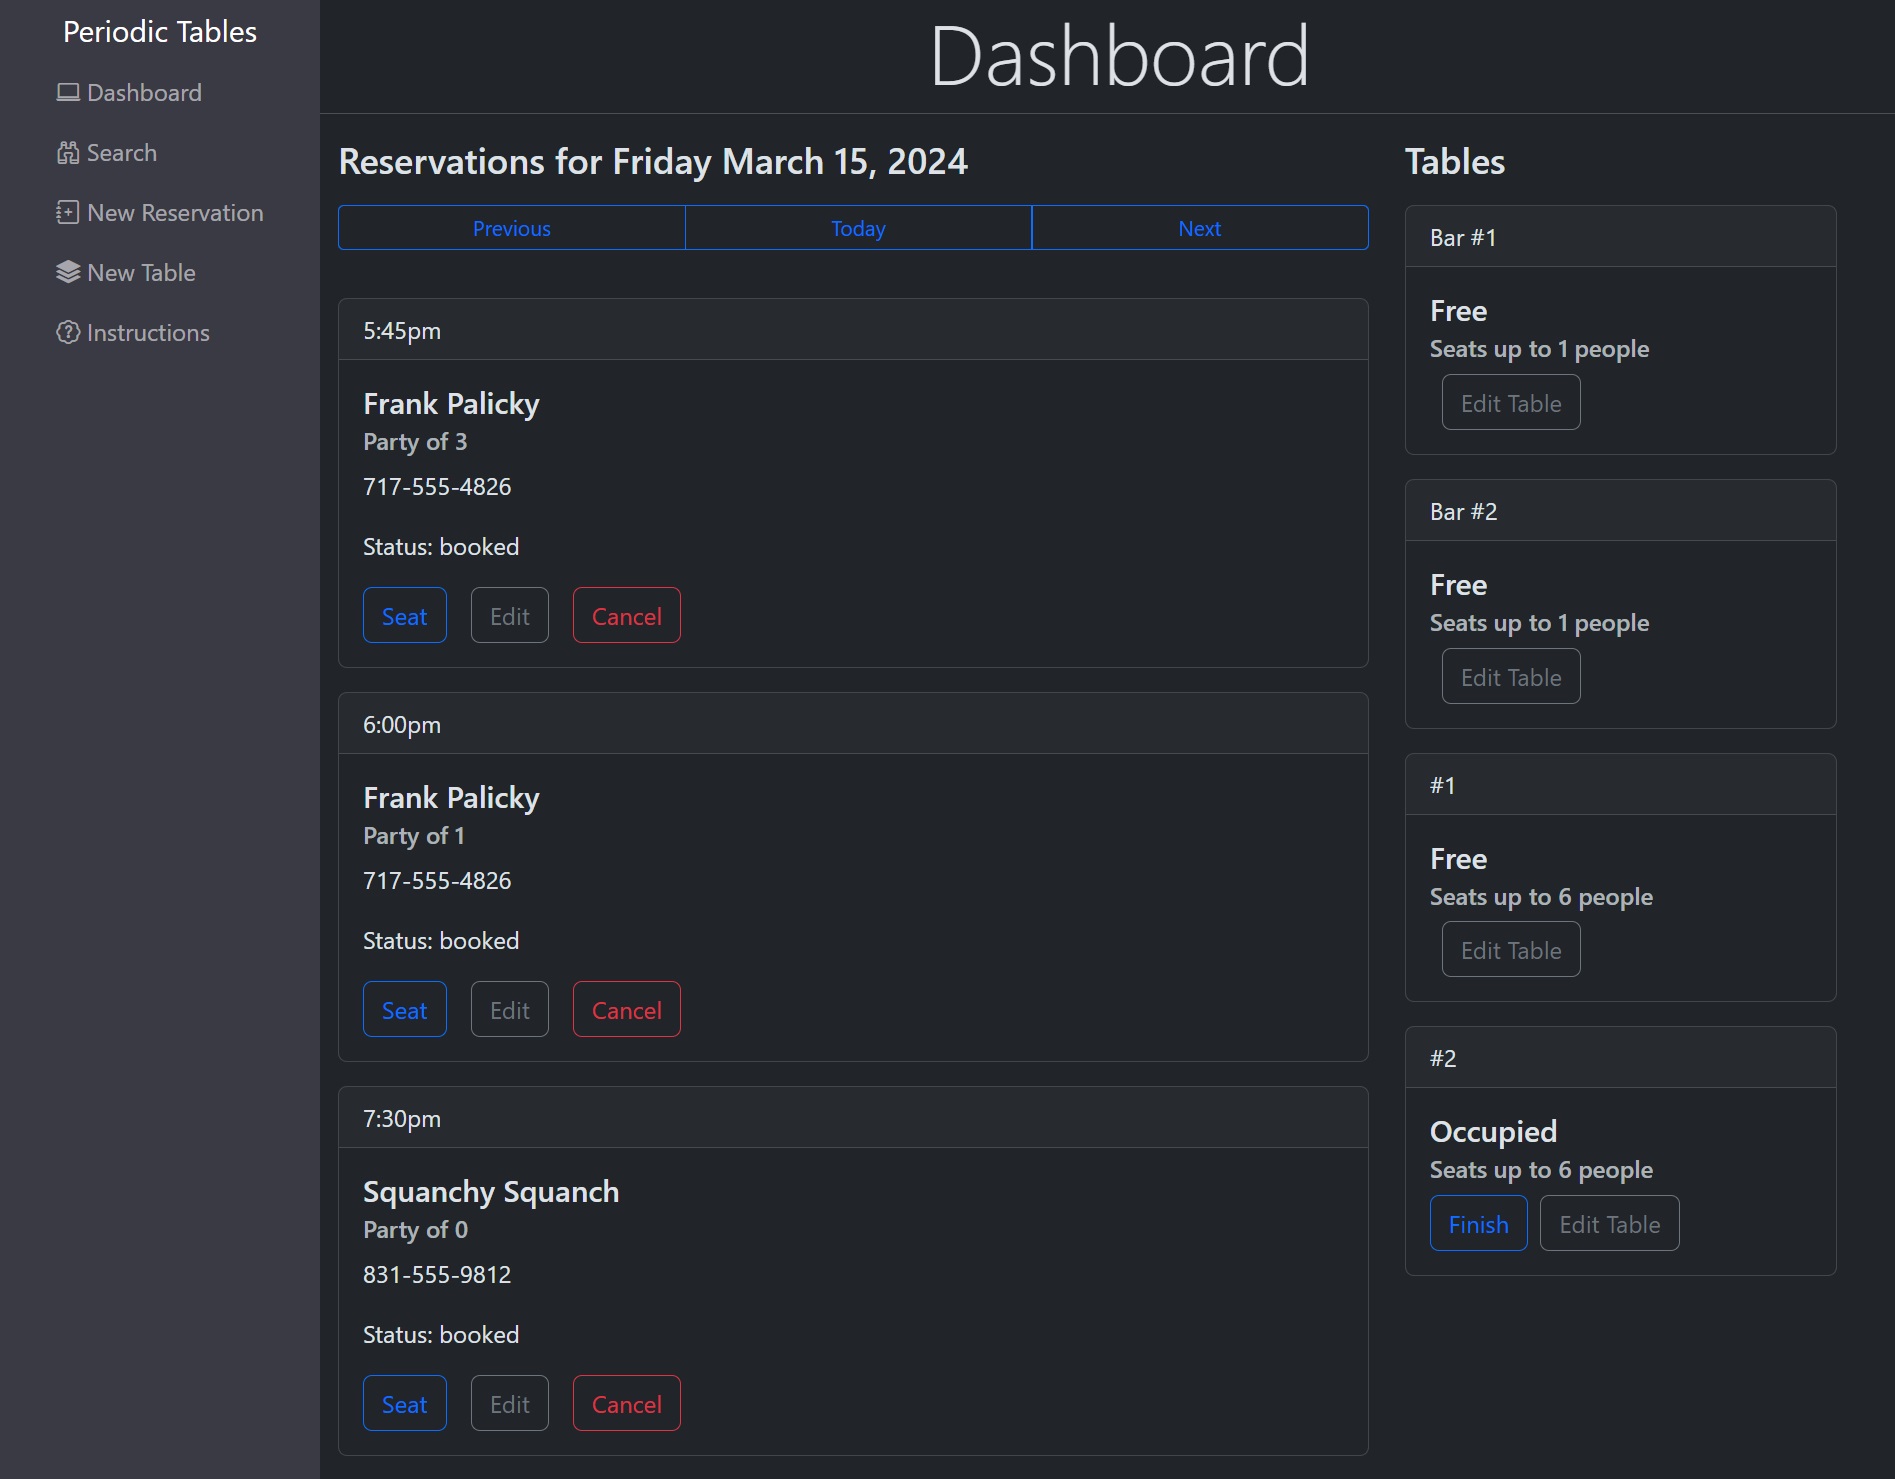Click the Search binoculars icon

point(68,153)
